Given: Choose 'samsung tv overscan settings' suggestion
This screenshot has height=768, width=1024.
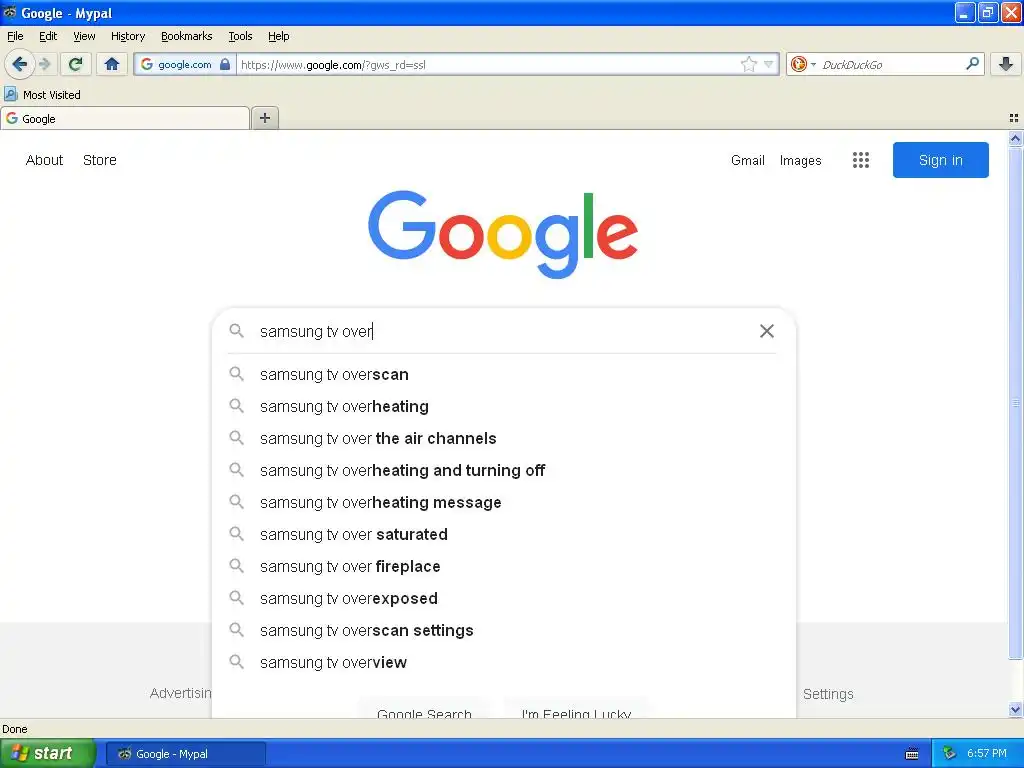Looking at the screenshot, I should tap(503, 630).
